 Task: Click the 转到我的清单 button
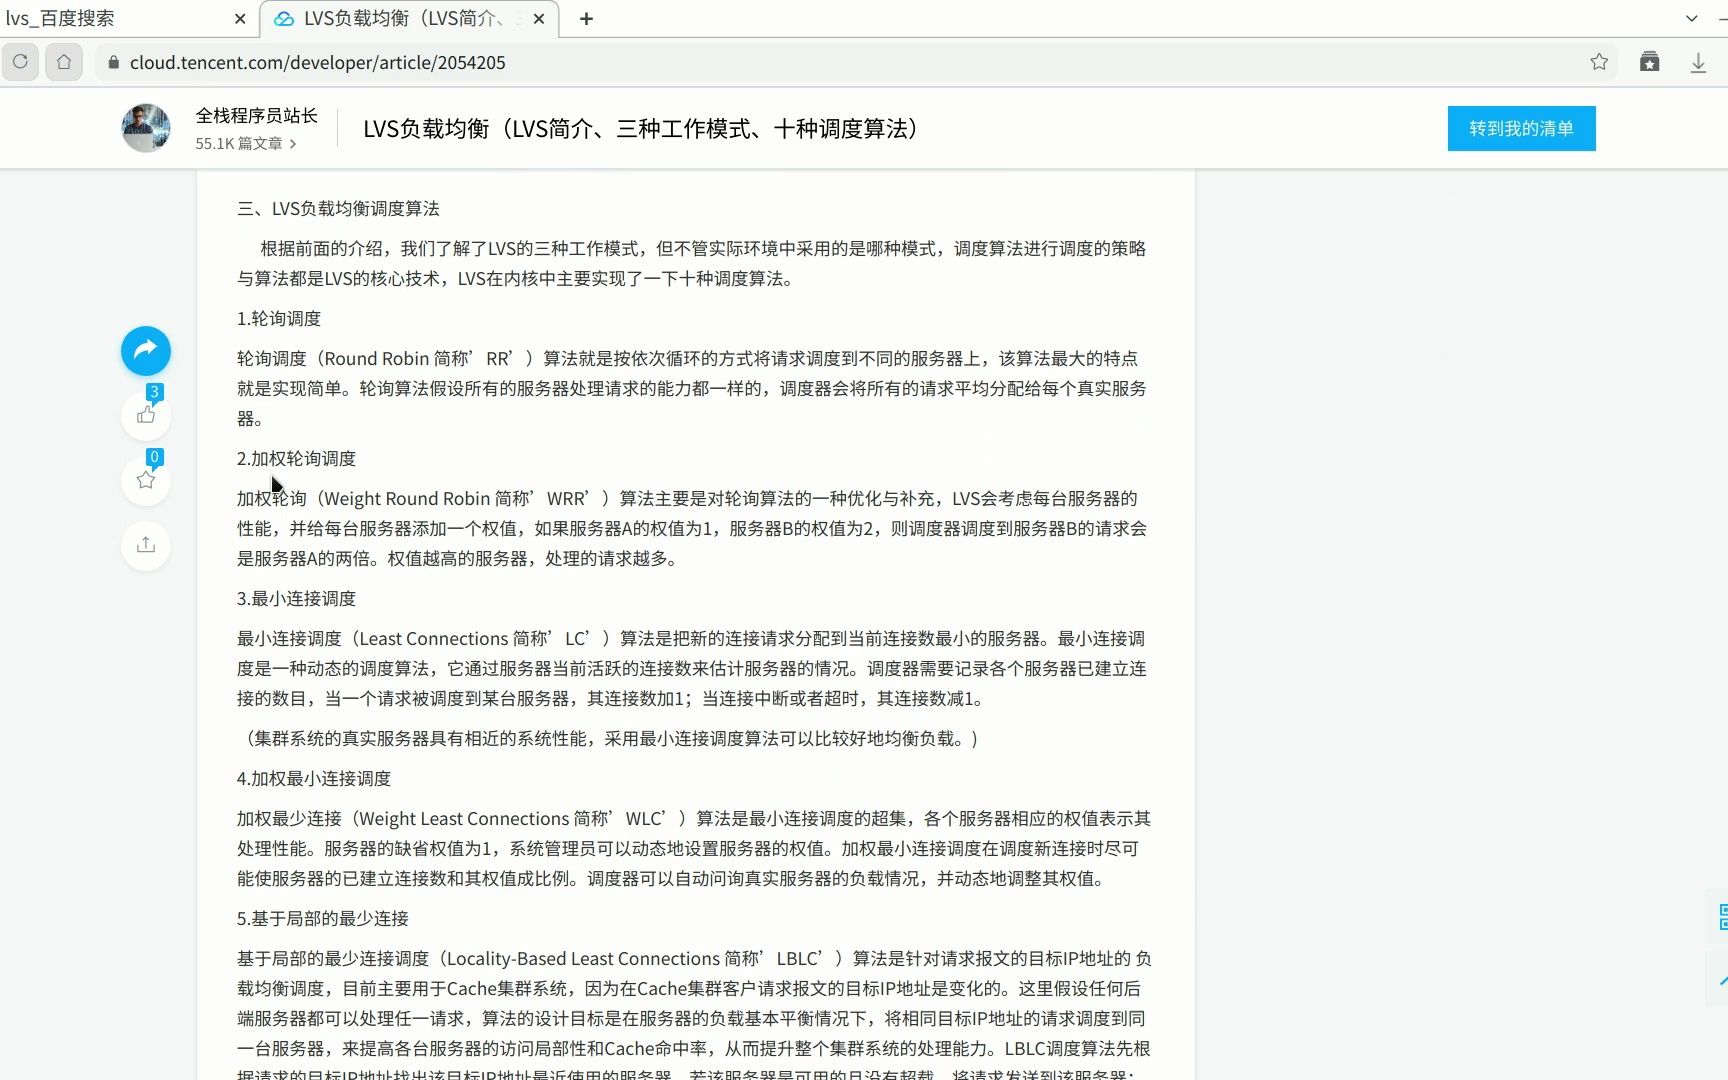tap(1521, 128)
